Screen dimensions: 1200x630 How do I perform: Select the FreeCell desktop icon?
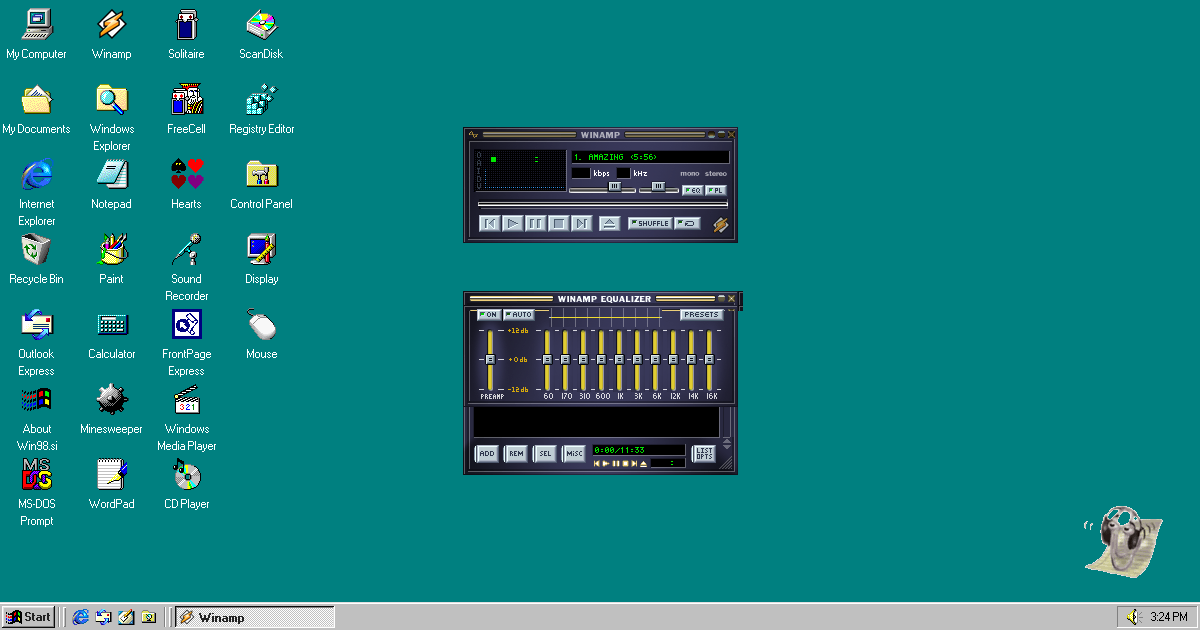186,110
